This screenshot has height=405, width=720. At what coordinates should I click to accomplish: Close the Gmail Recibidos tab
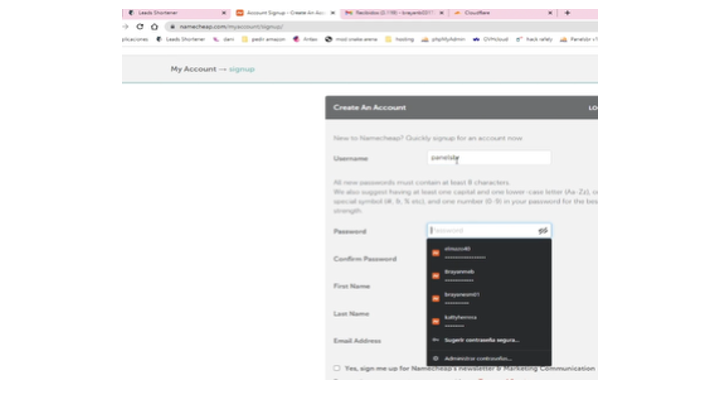pyautogui.click(x=441, y=13)
